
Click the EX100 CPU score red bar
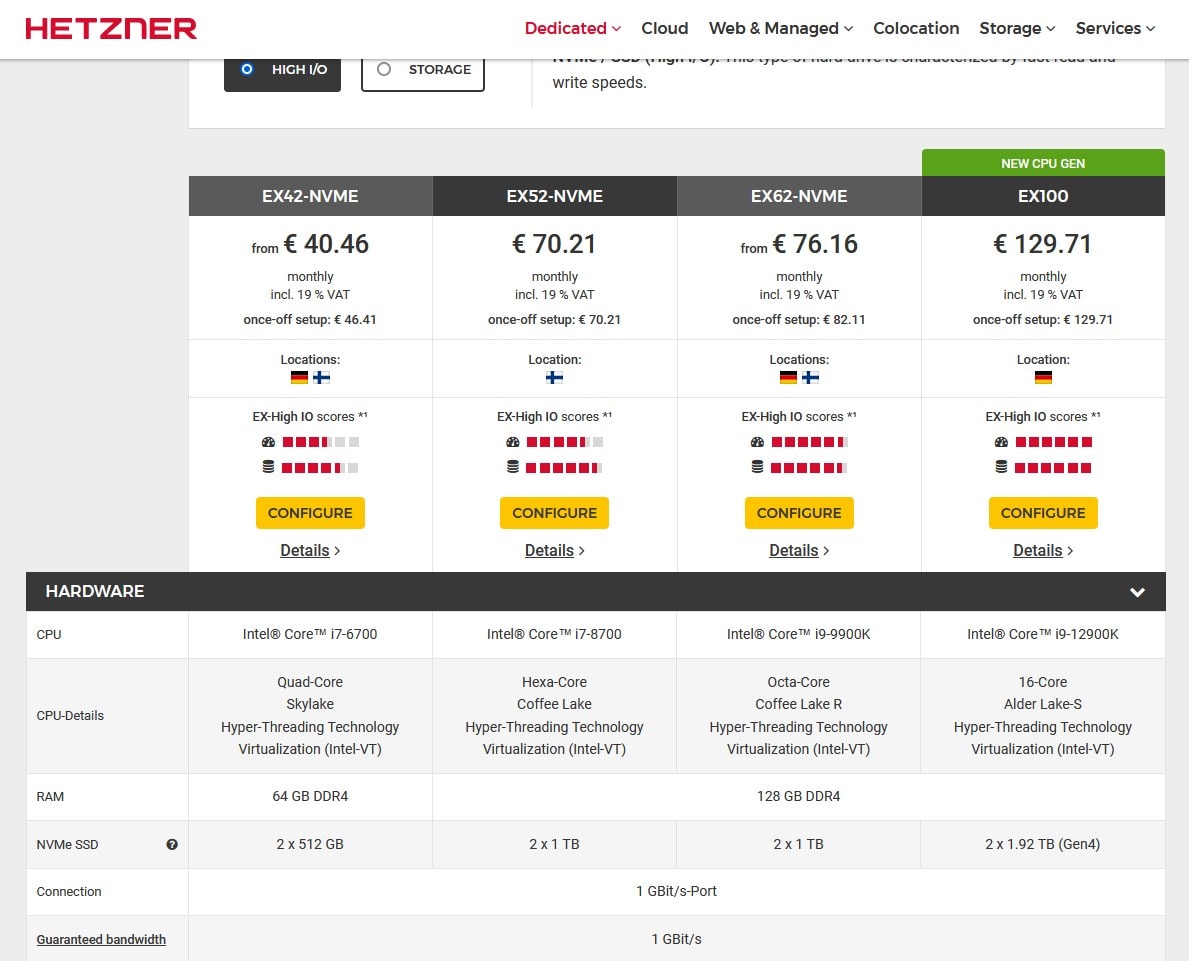(x=1054, y=442)
